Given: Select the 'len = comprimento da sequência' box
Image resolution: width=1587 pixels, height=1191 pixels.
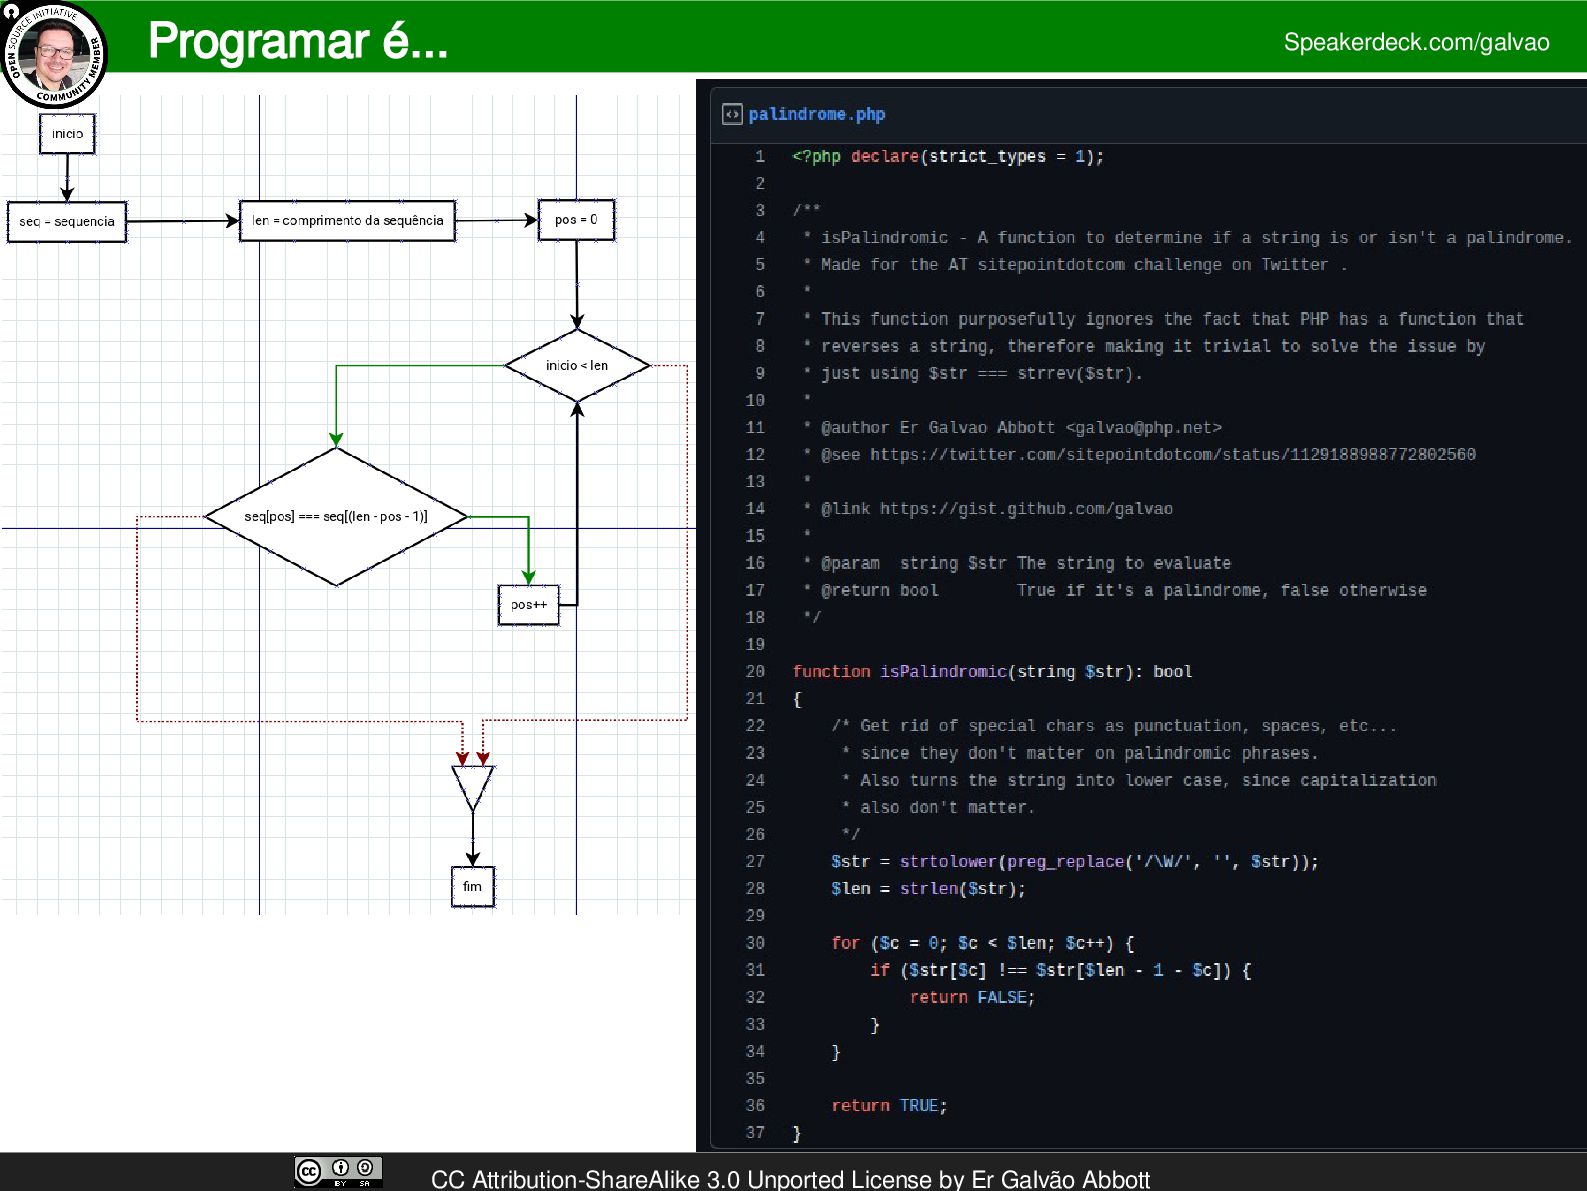Looking at the screenshot, I should (x=348, y=220).
